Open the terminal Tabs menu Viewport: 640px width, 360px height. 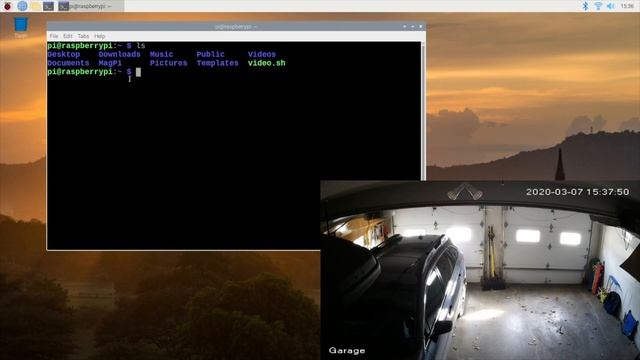pos(83,36)
